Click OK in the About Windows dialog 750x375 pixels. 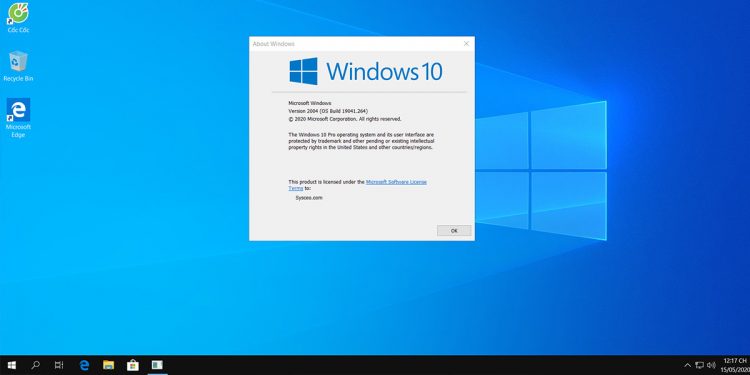coord(454,231)
